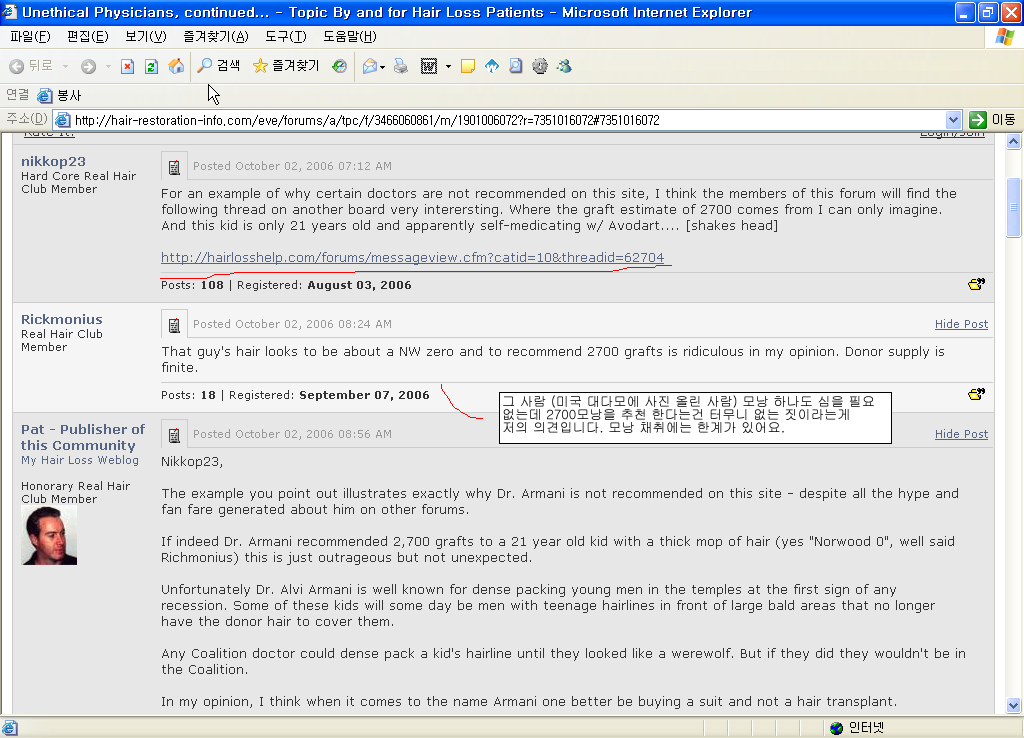Viewport: 1024px width, 738px height.
Task: Click the Stop loading toolbar icon
Action: [127, 67]
